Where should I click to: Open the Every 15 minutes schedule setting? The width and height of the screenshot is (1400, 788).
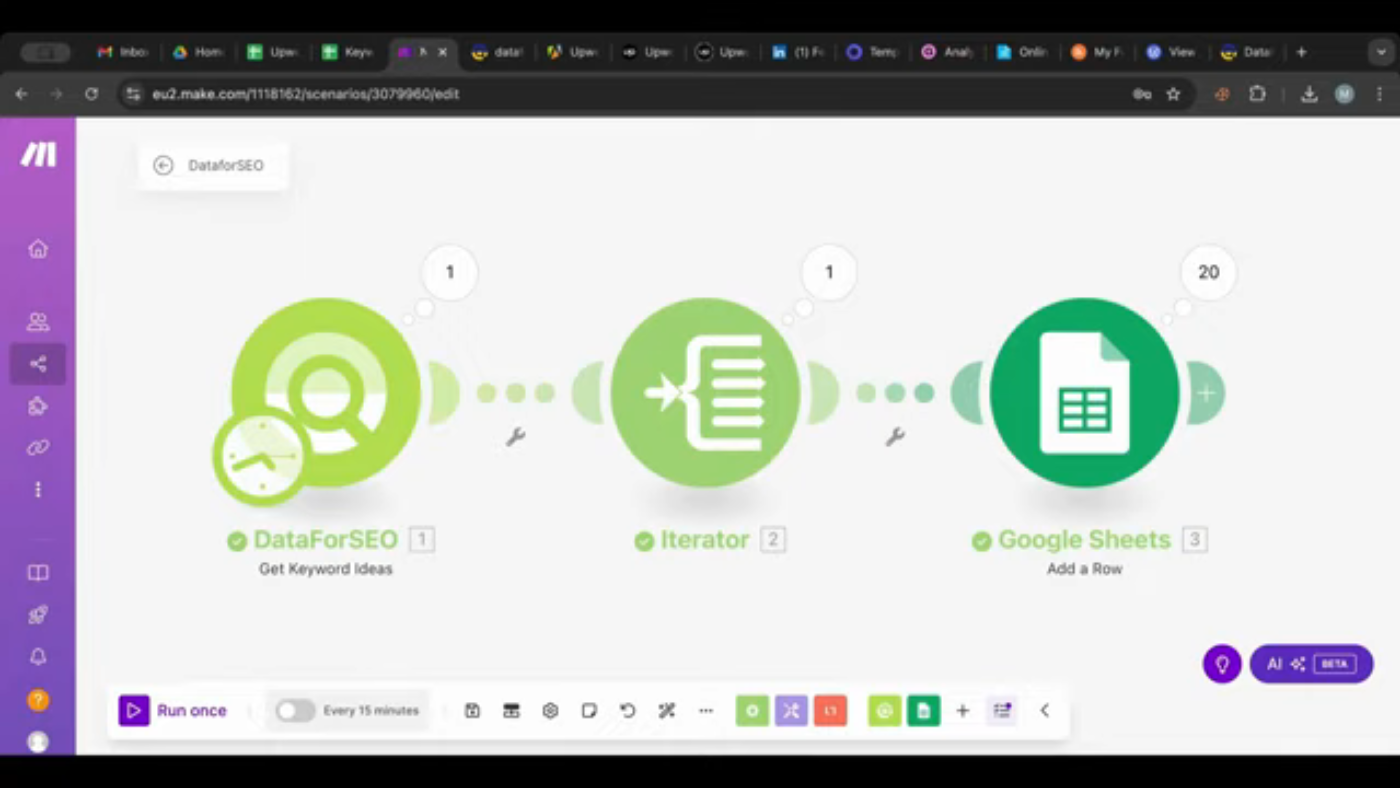click(371, 711)
